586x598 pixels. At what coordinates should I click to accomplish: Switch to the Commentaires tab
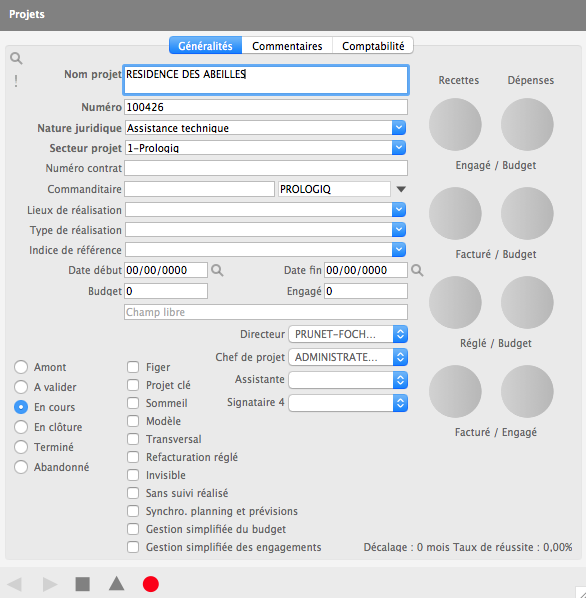(x=287, y=46)
